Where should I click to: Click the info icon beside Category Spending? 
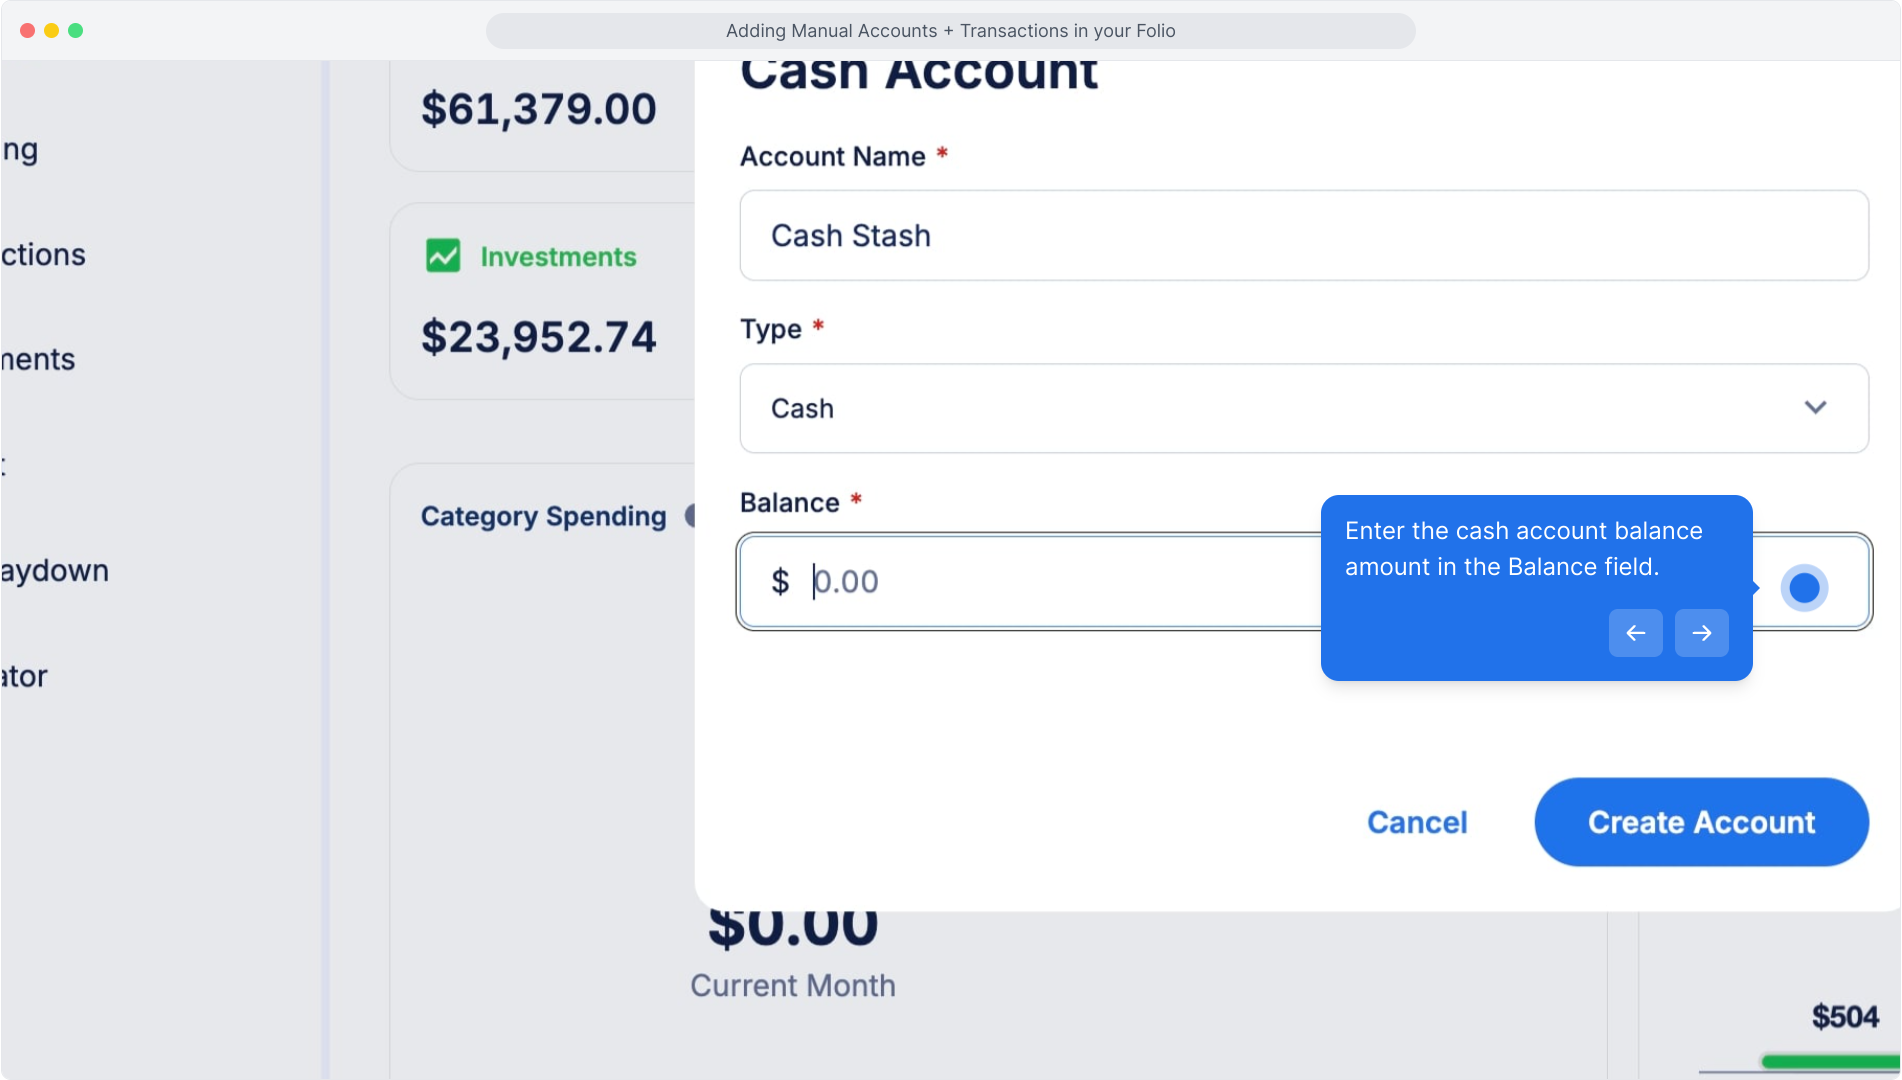689,516
